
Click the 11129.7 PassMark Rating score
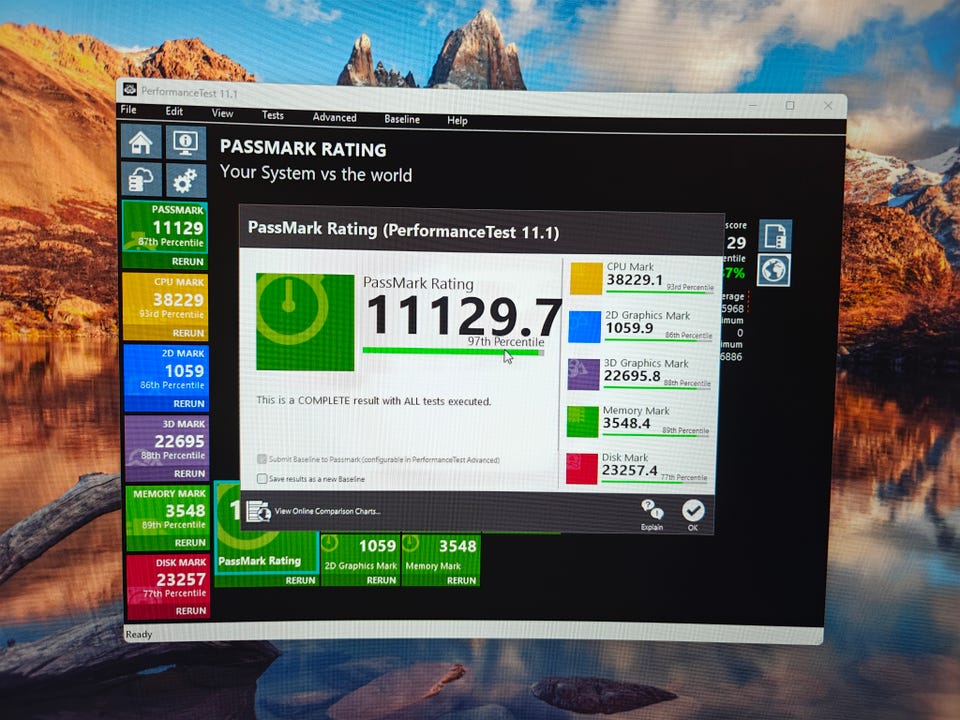coord(463,315)
